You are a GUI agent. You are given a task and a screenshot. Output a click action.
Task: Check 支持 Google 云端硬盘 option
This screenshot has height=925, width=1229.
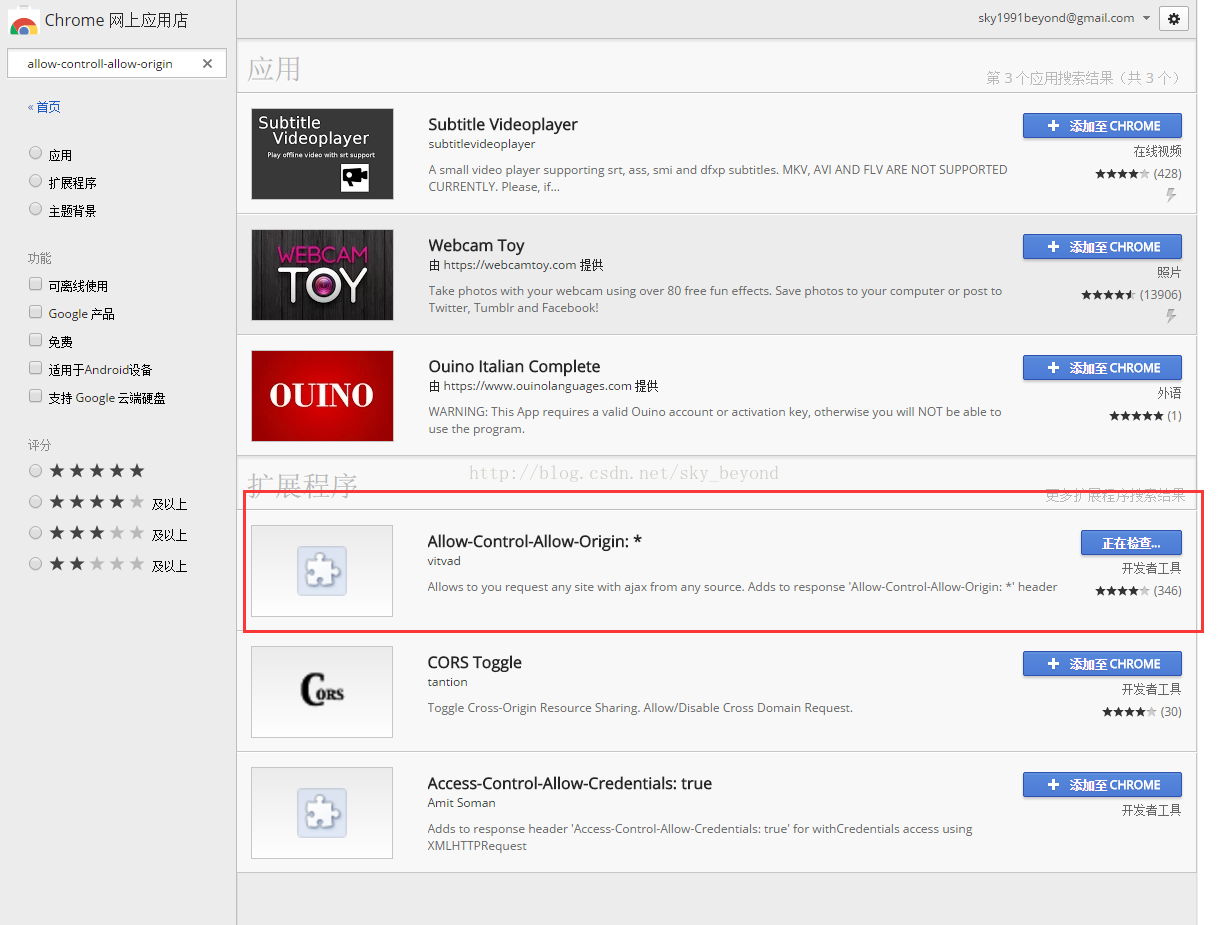pyautogui.click(x=36, y=397)
